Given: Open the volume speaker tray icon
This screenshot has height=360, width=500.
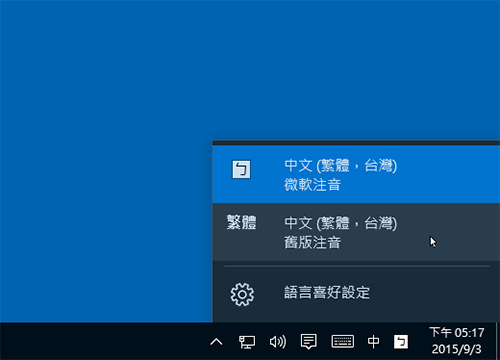Looking at the screenshot, I should [x=278, y=342].
